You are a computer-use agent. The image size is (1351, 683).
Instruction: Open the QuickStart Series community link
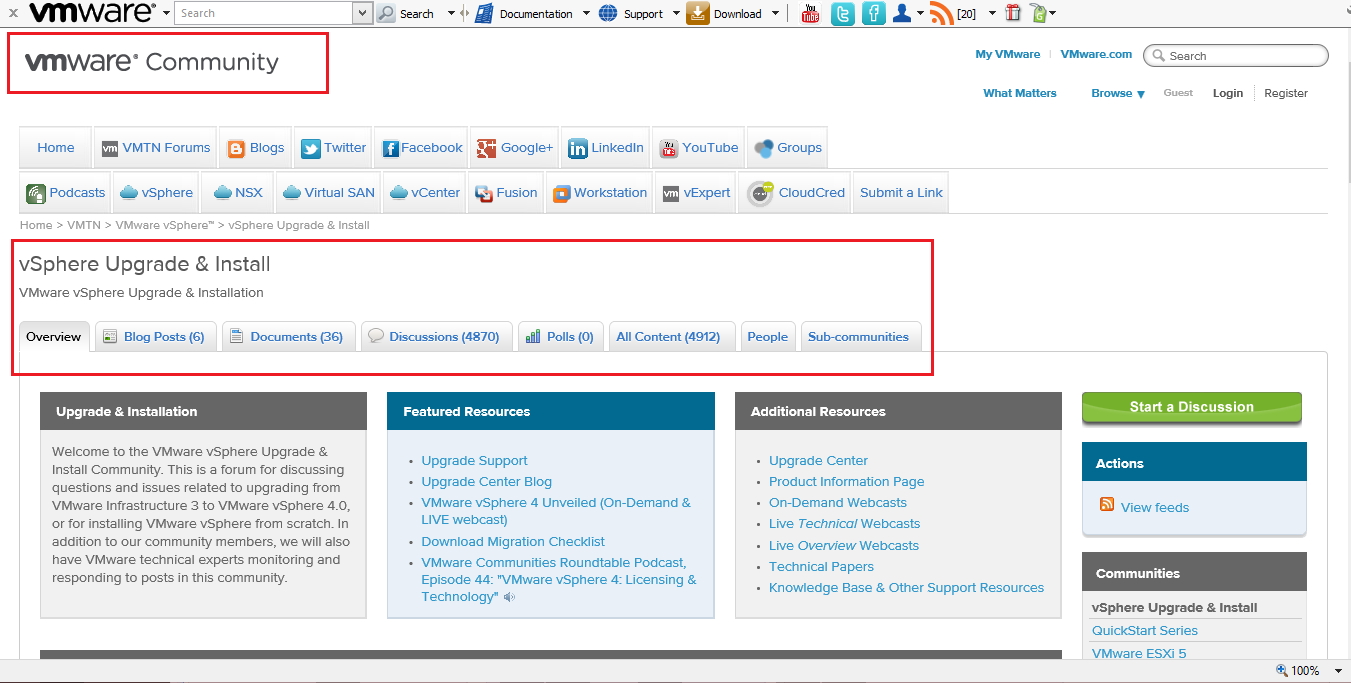click(x=1145, y=630)
